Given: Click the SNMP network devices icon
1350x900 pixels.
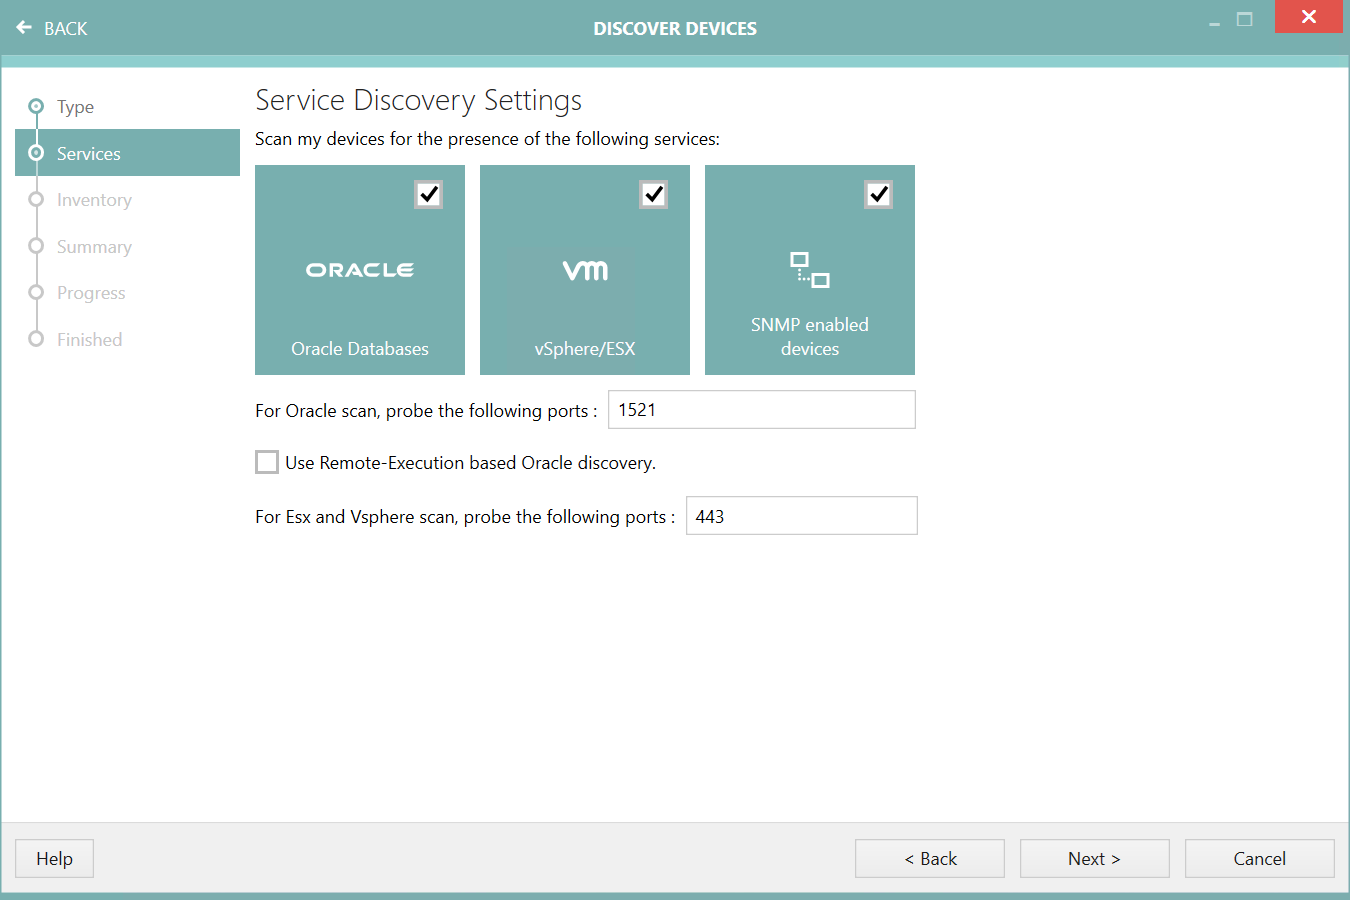Looking at the screenshot, I should [809, 268].
